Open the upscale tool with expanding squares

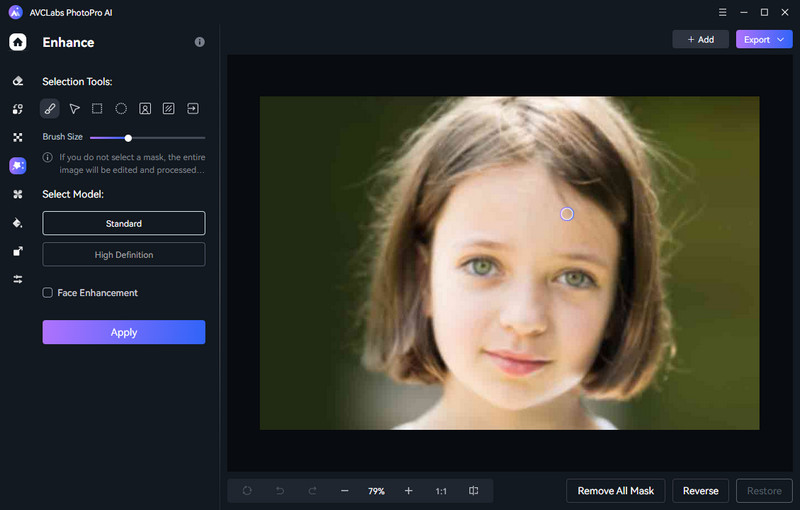click(18, 251)
